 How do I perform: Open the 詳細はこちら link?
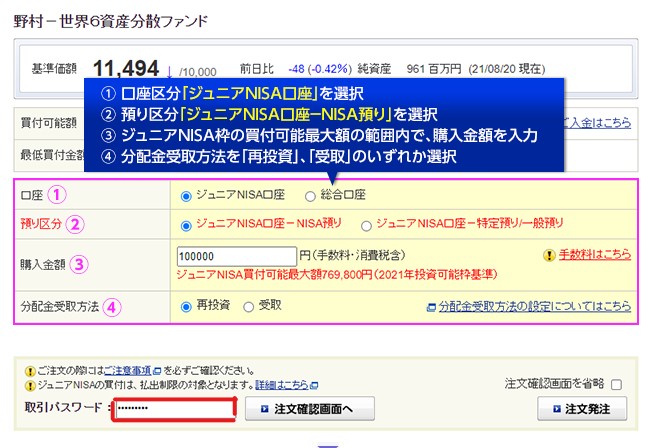pyautogui.click(x=282, y=385)
